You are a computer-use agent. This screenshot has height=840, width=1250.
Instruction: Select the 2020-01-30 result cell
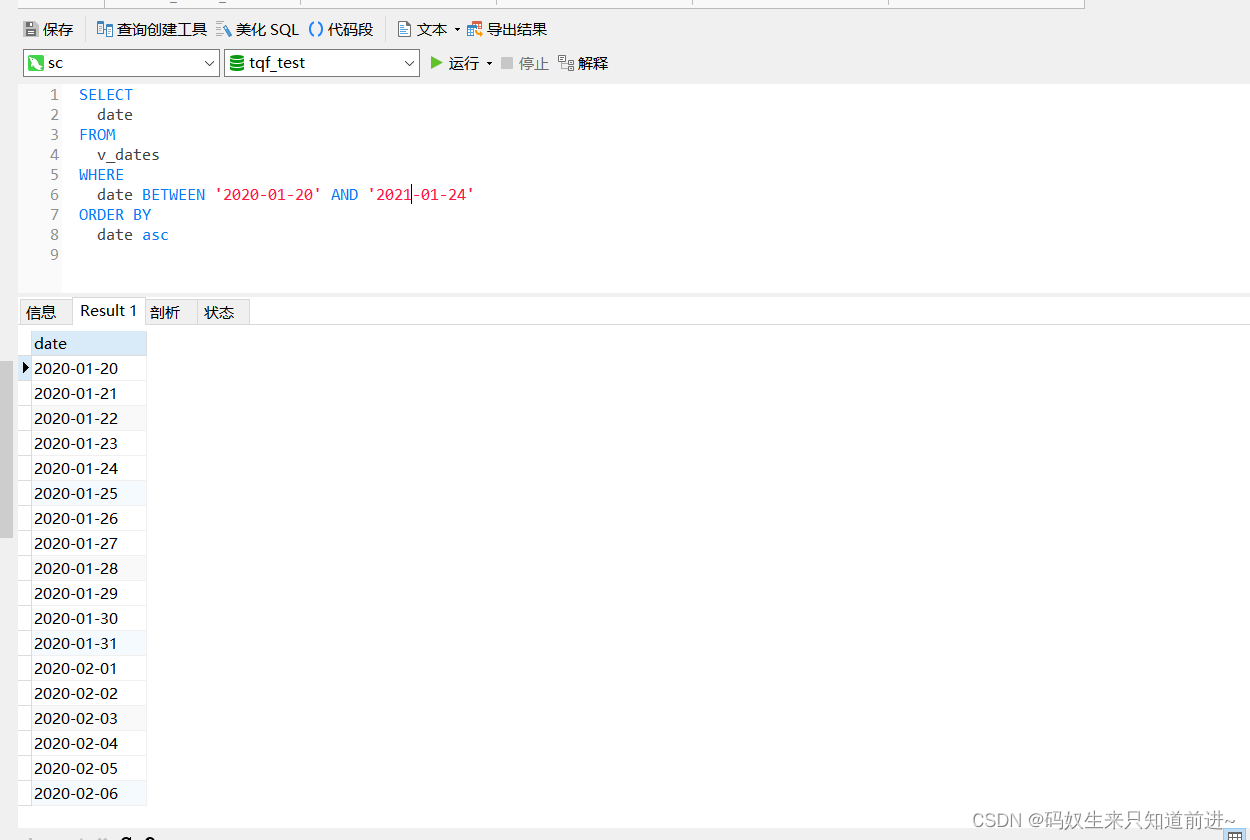(x=89, y=618)
